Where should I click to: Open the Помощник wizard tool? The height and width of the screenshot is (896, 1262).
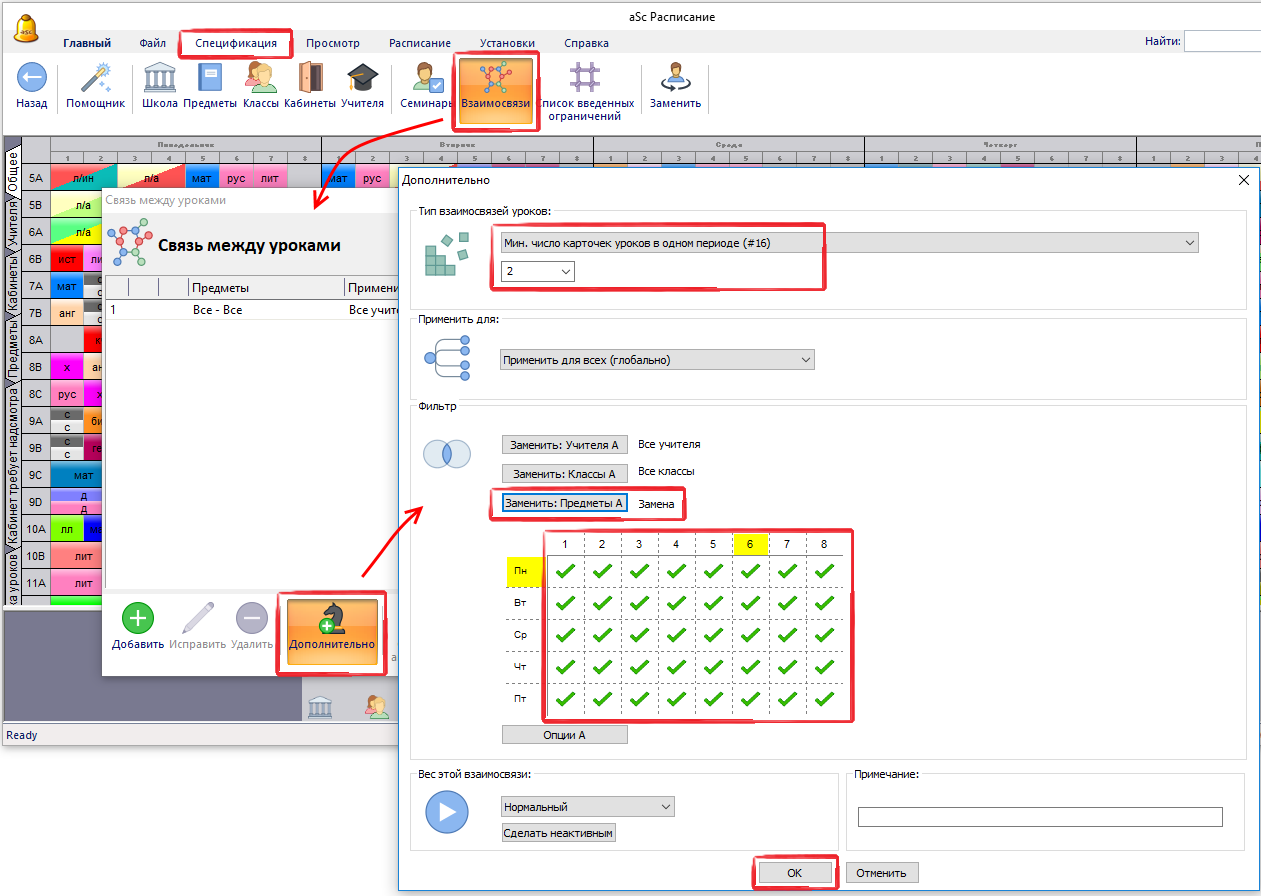point(95,78)
